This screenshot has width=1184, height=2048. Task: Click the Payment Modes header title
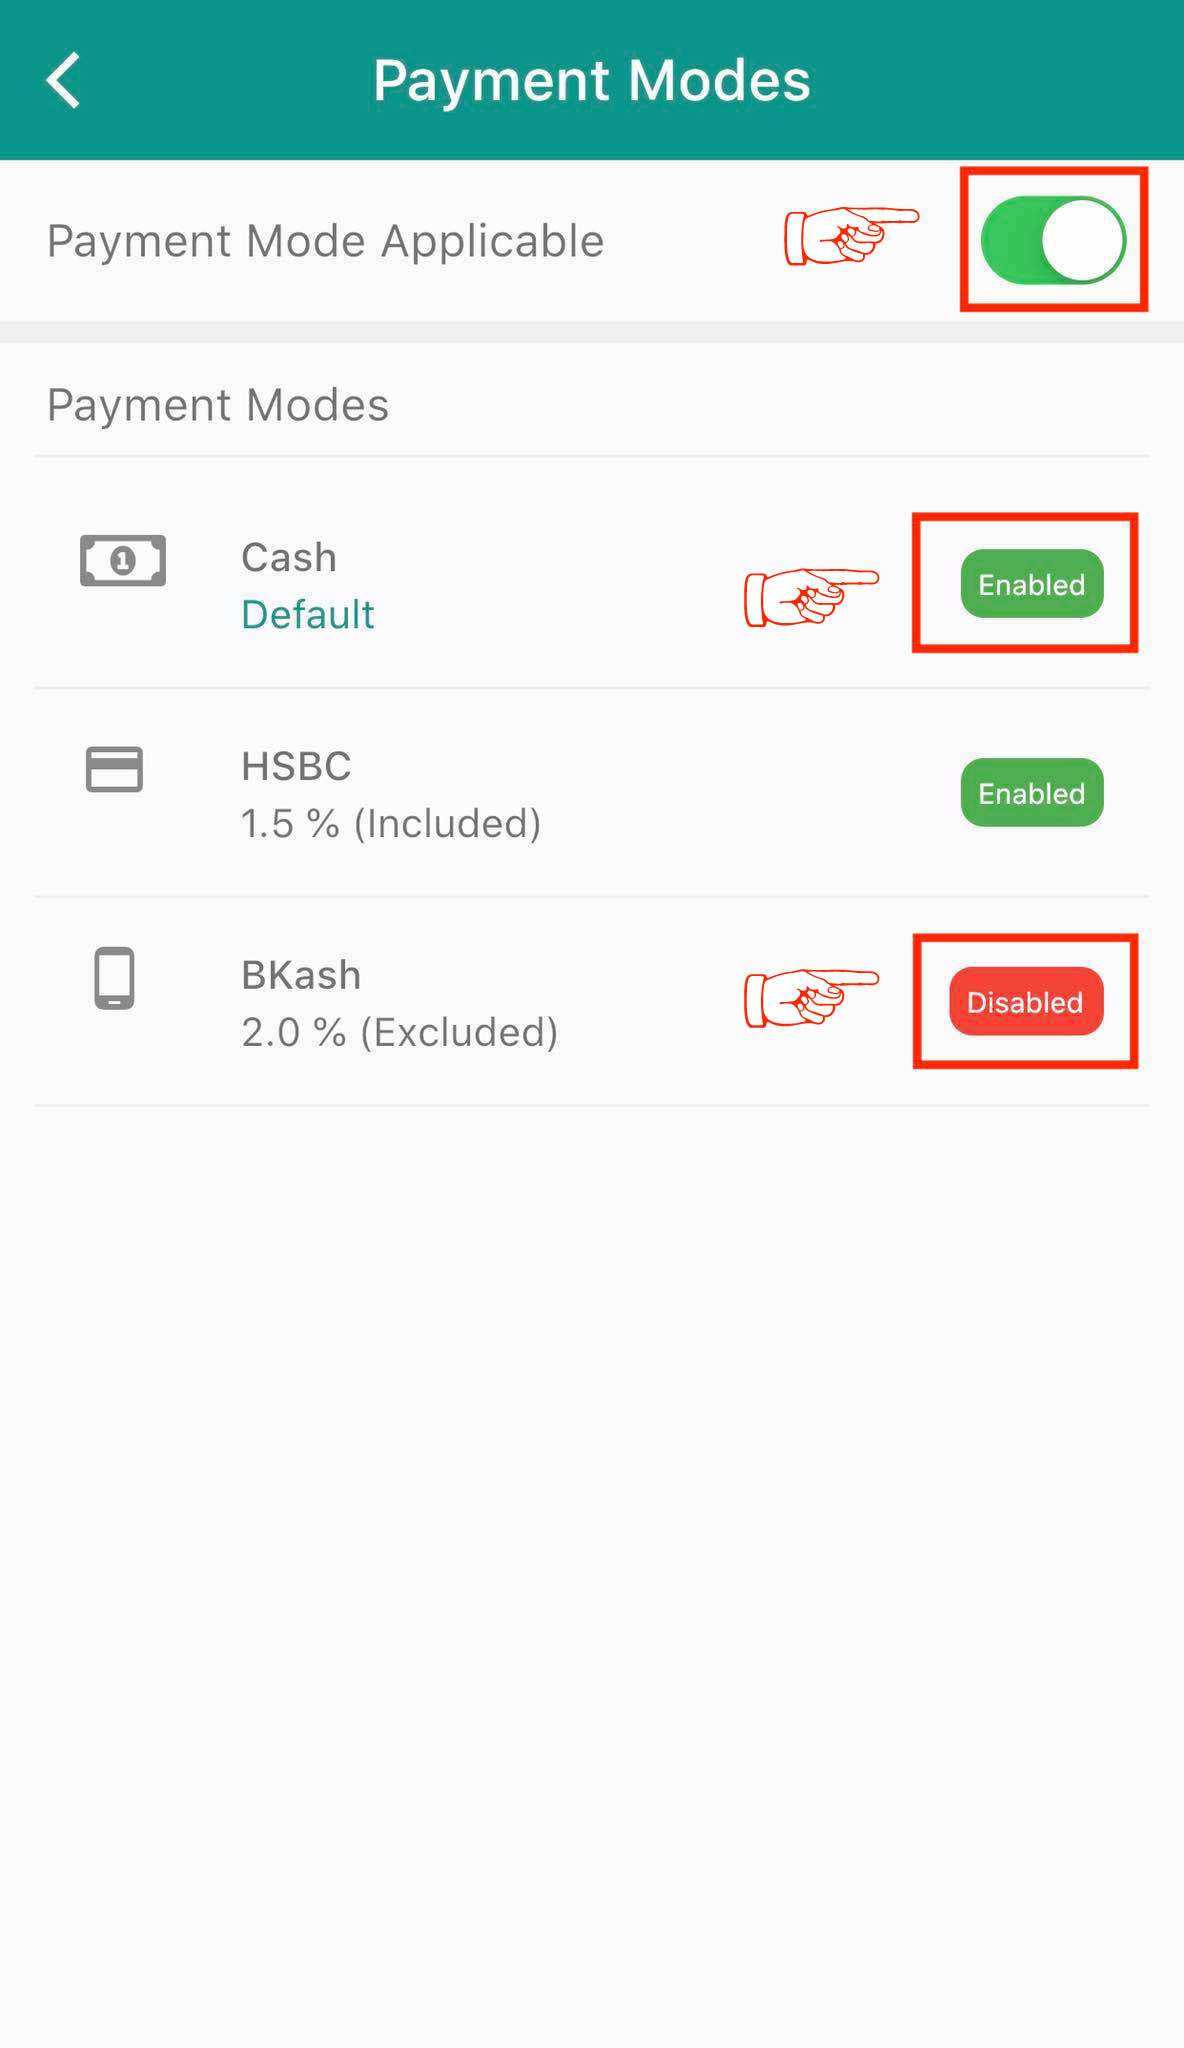591,80
